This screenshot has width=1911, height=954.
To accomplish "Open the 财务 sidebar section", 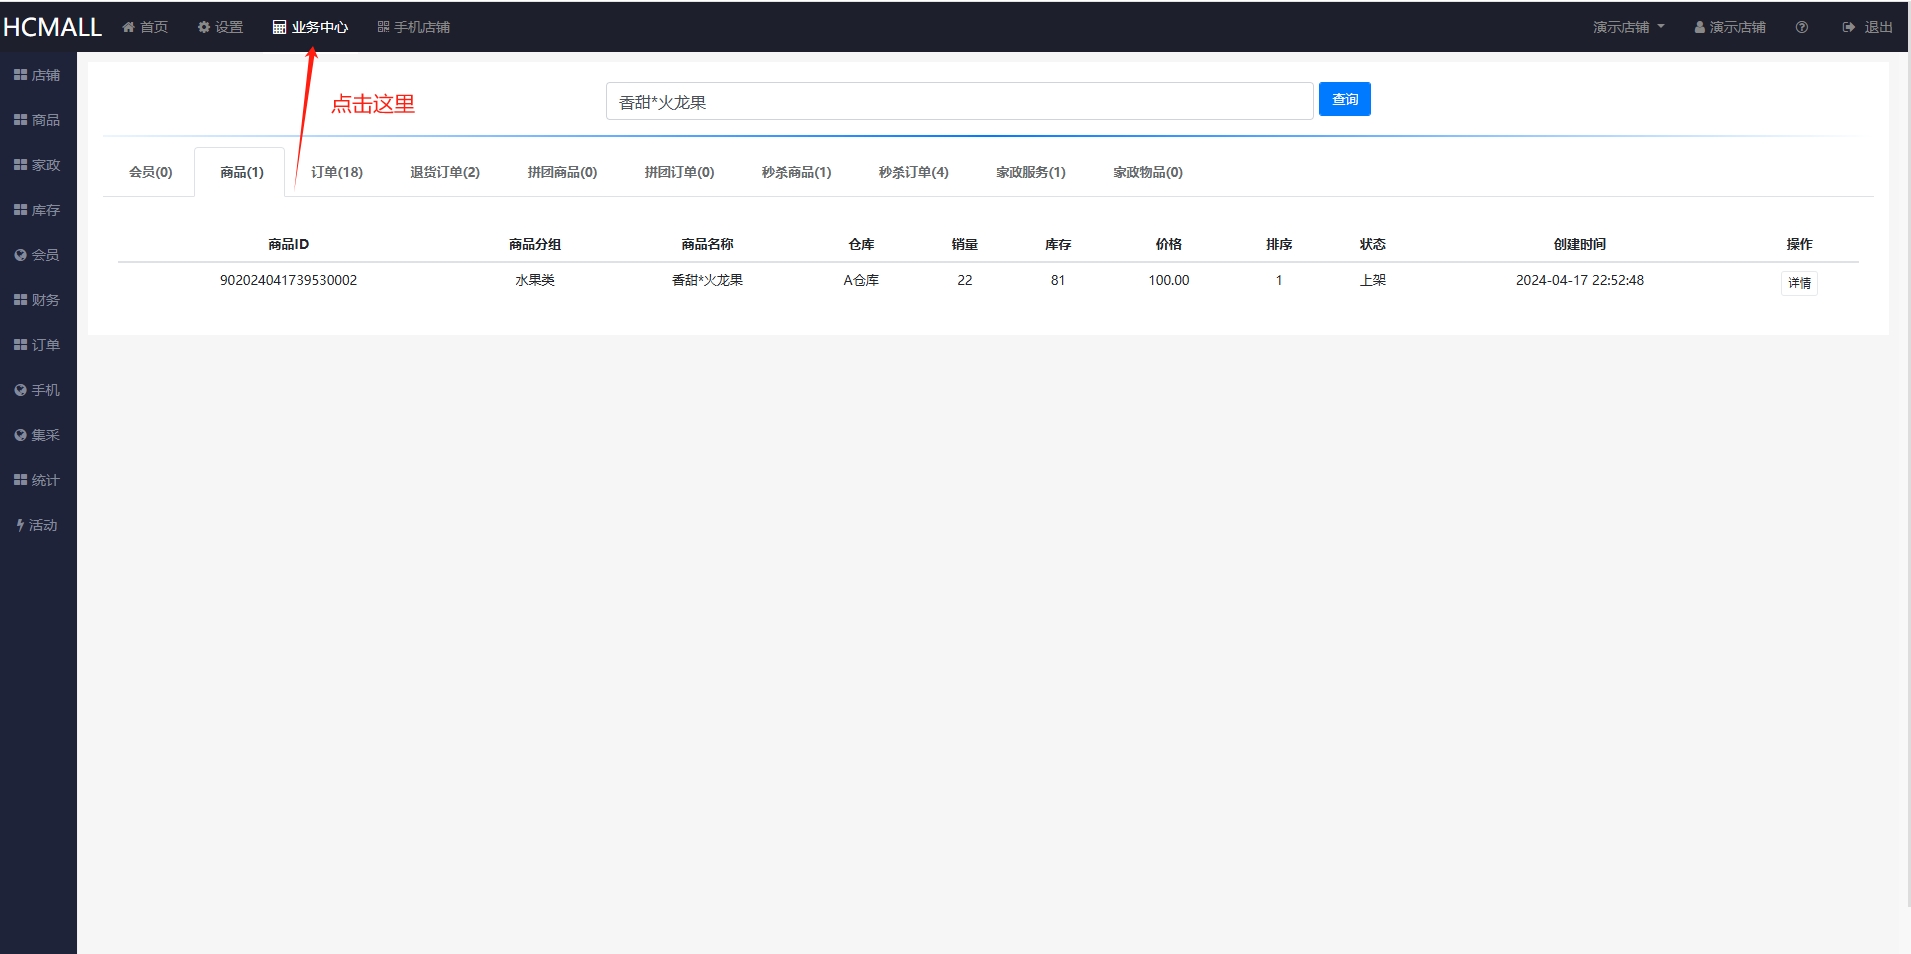I will click(x=37, y=300).
